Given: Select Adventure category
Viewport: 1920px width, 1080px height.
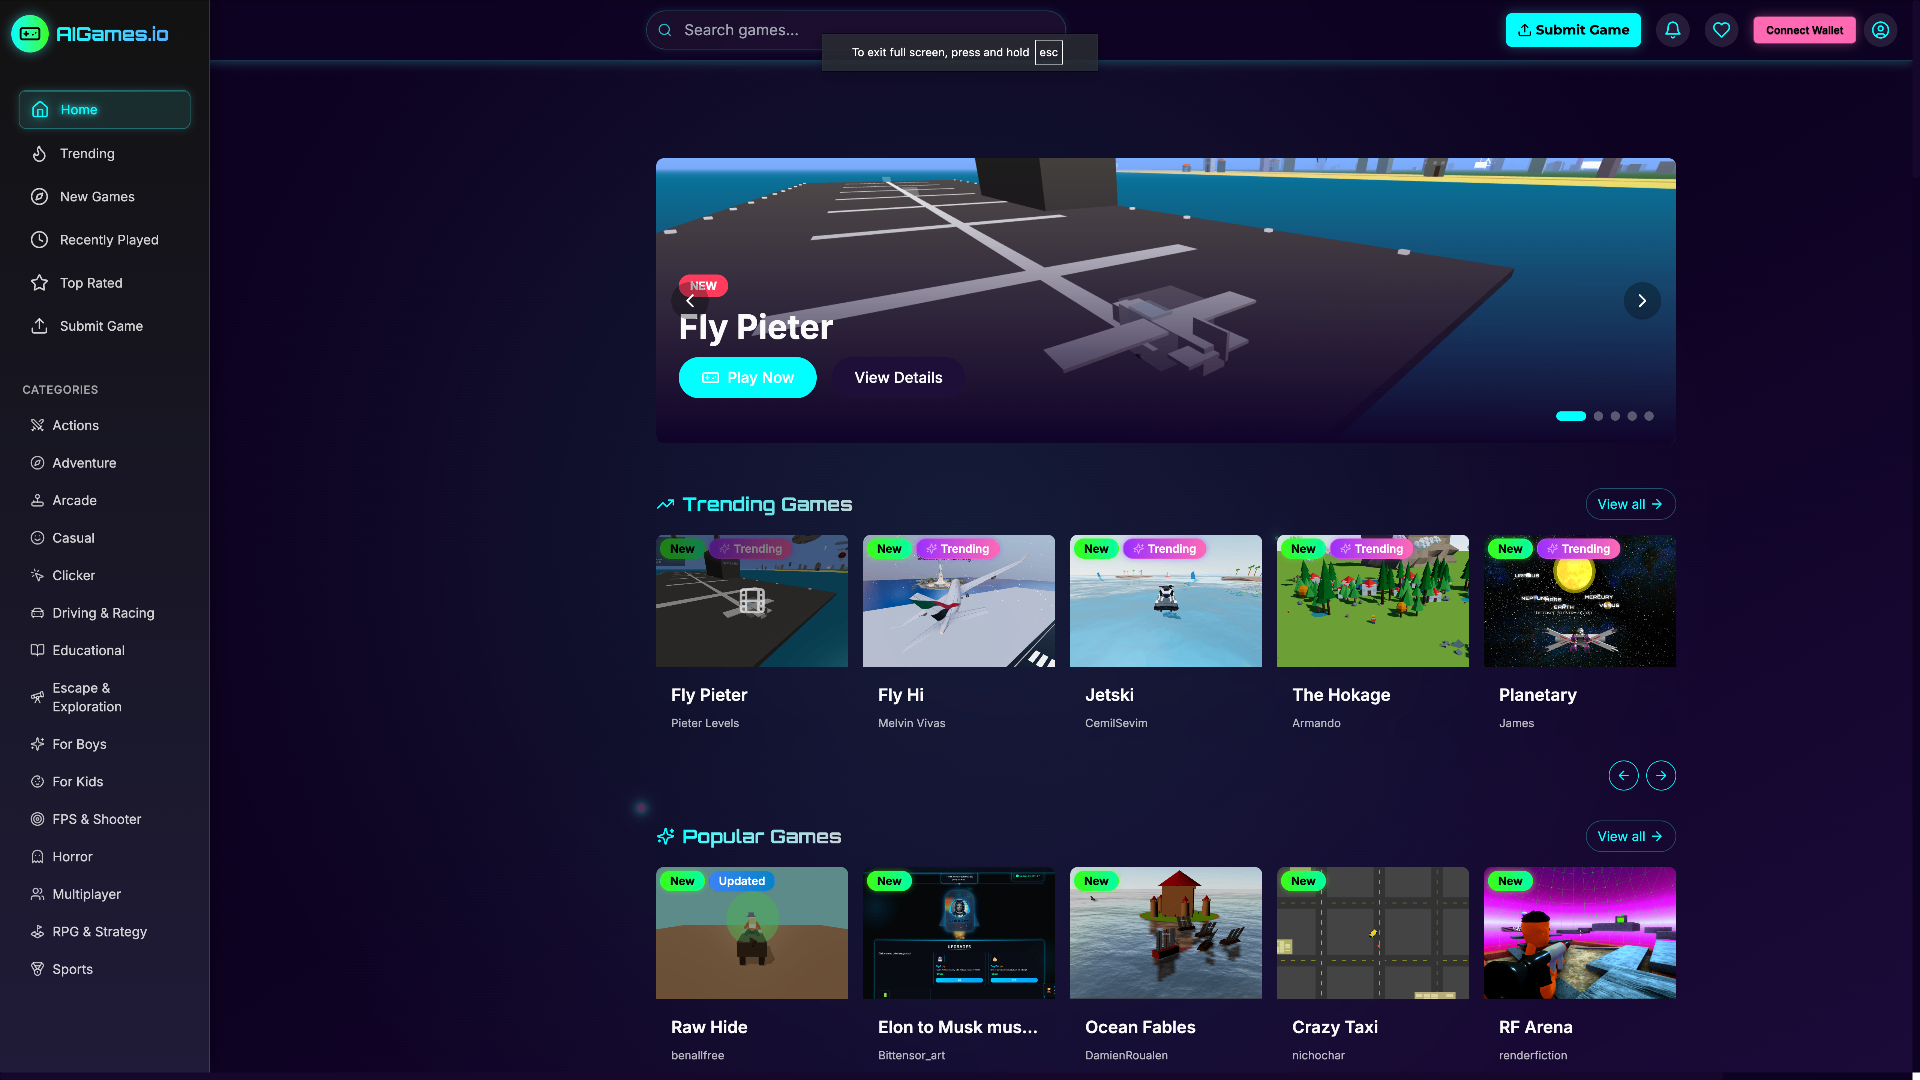Looking at the screenshot, I should [105, 463].
